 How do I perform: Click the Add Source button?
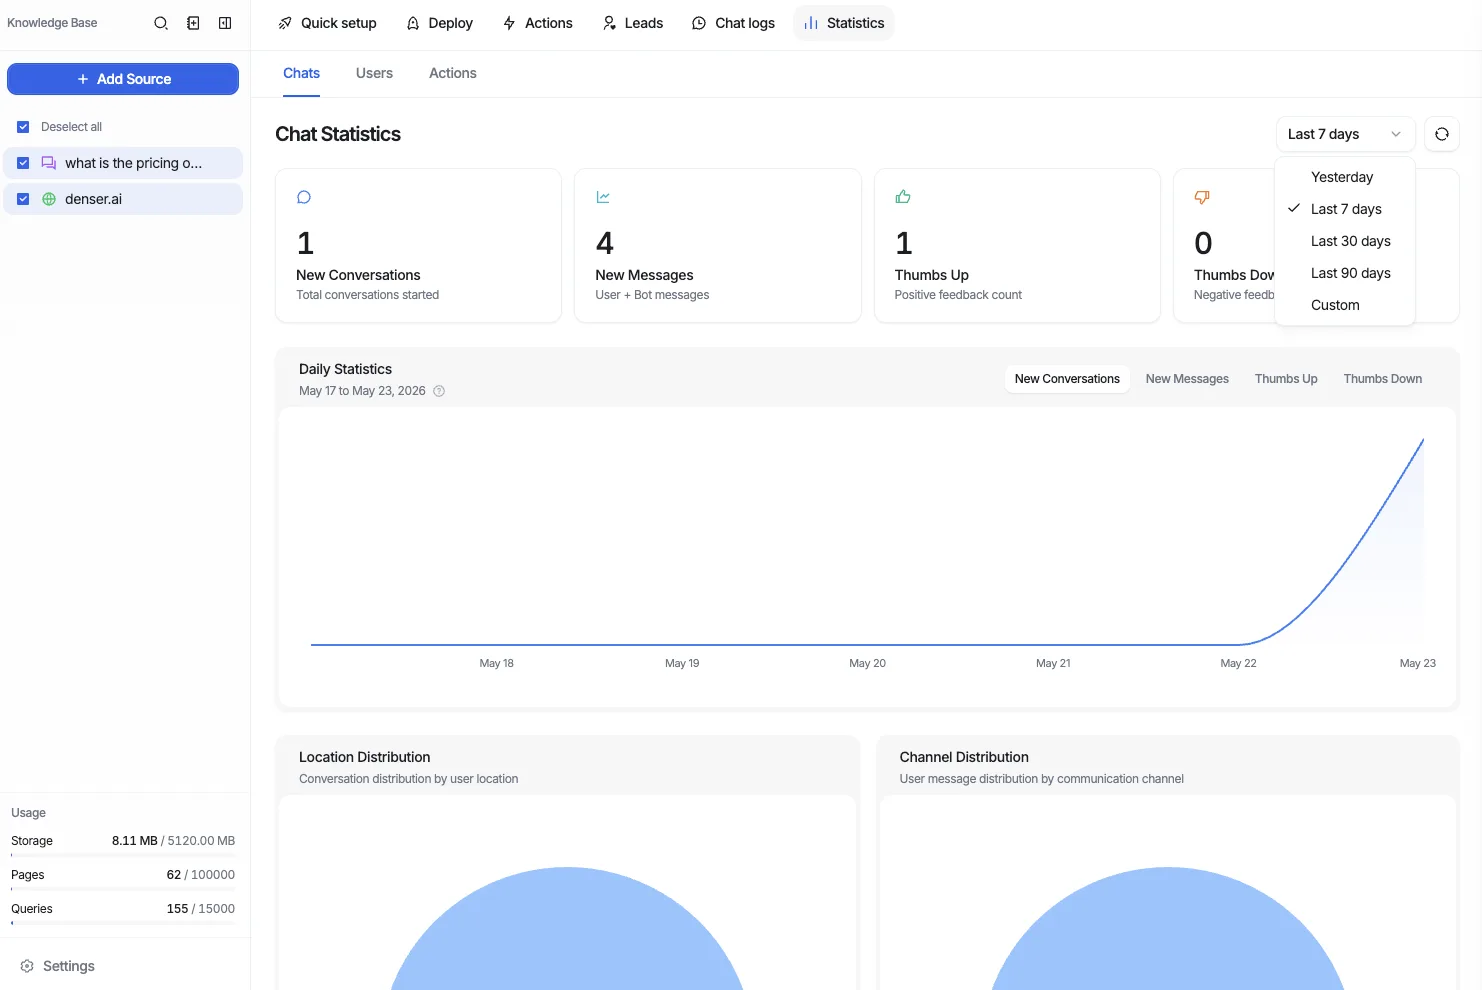(x=123, y=79)
